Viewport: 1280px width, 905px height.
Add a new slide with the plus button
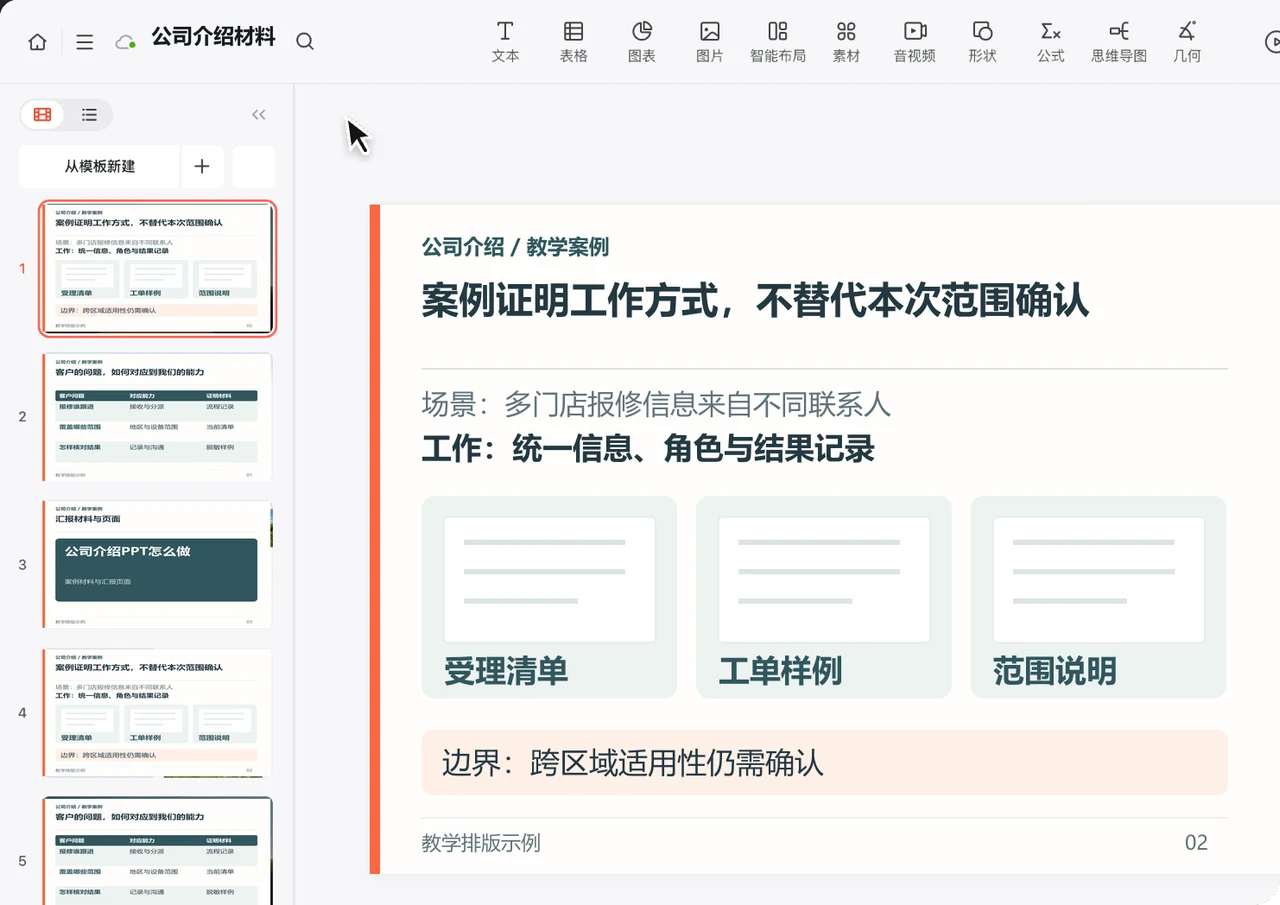202,167
